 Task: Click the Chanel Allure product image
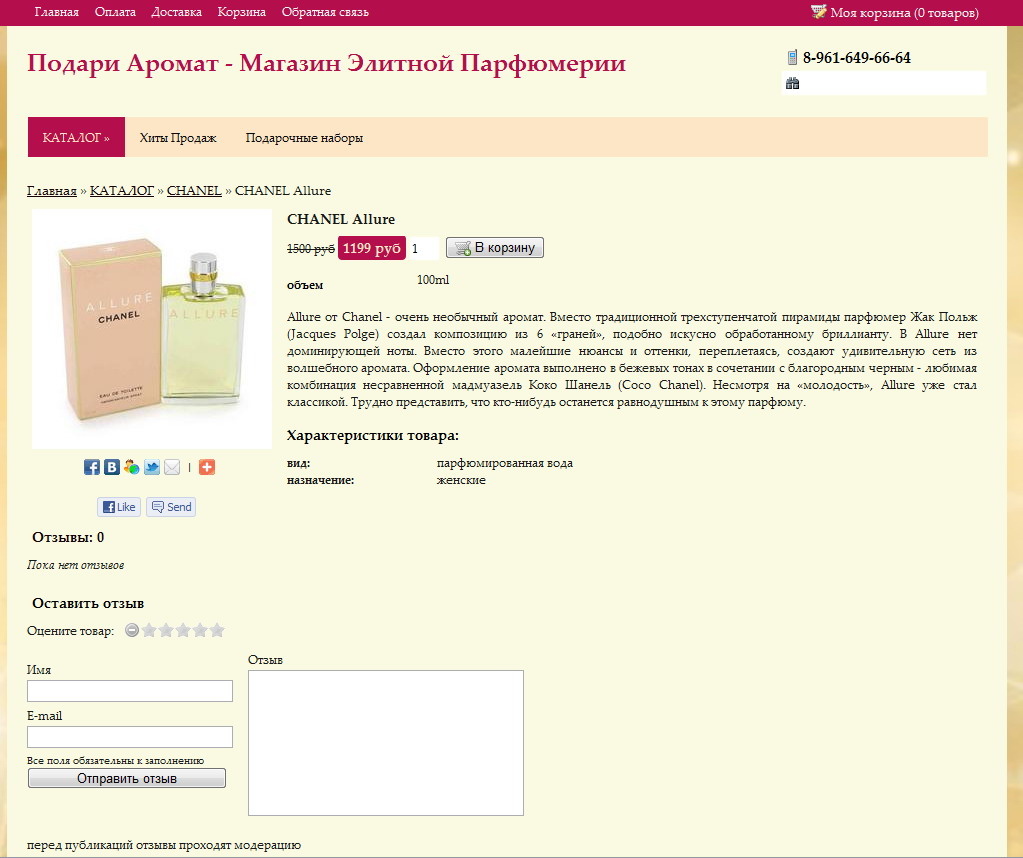click(x=152, y=329)
